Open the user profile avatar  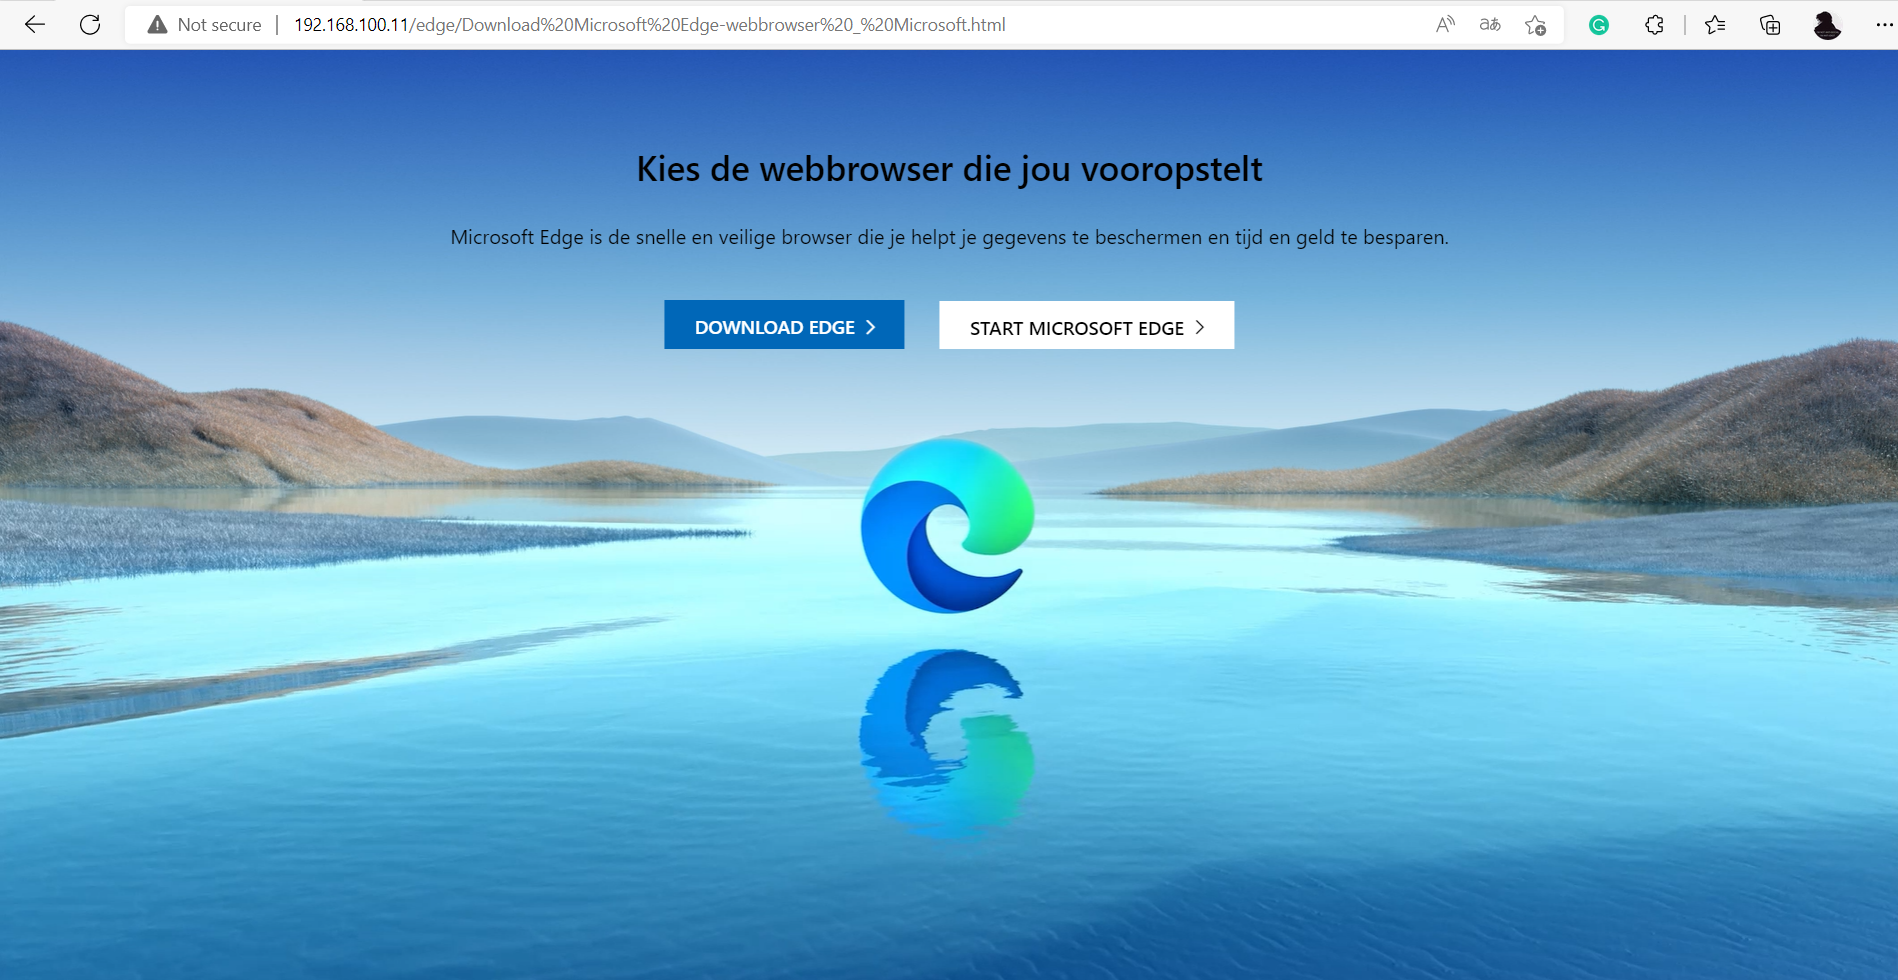click(1827, 25)
